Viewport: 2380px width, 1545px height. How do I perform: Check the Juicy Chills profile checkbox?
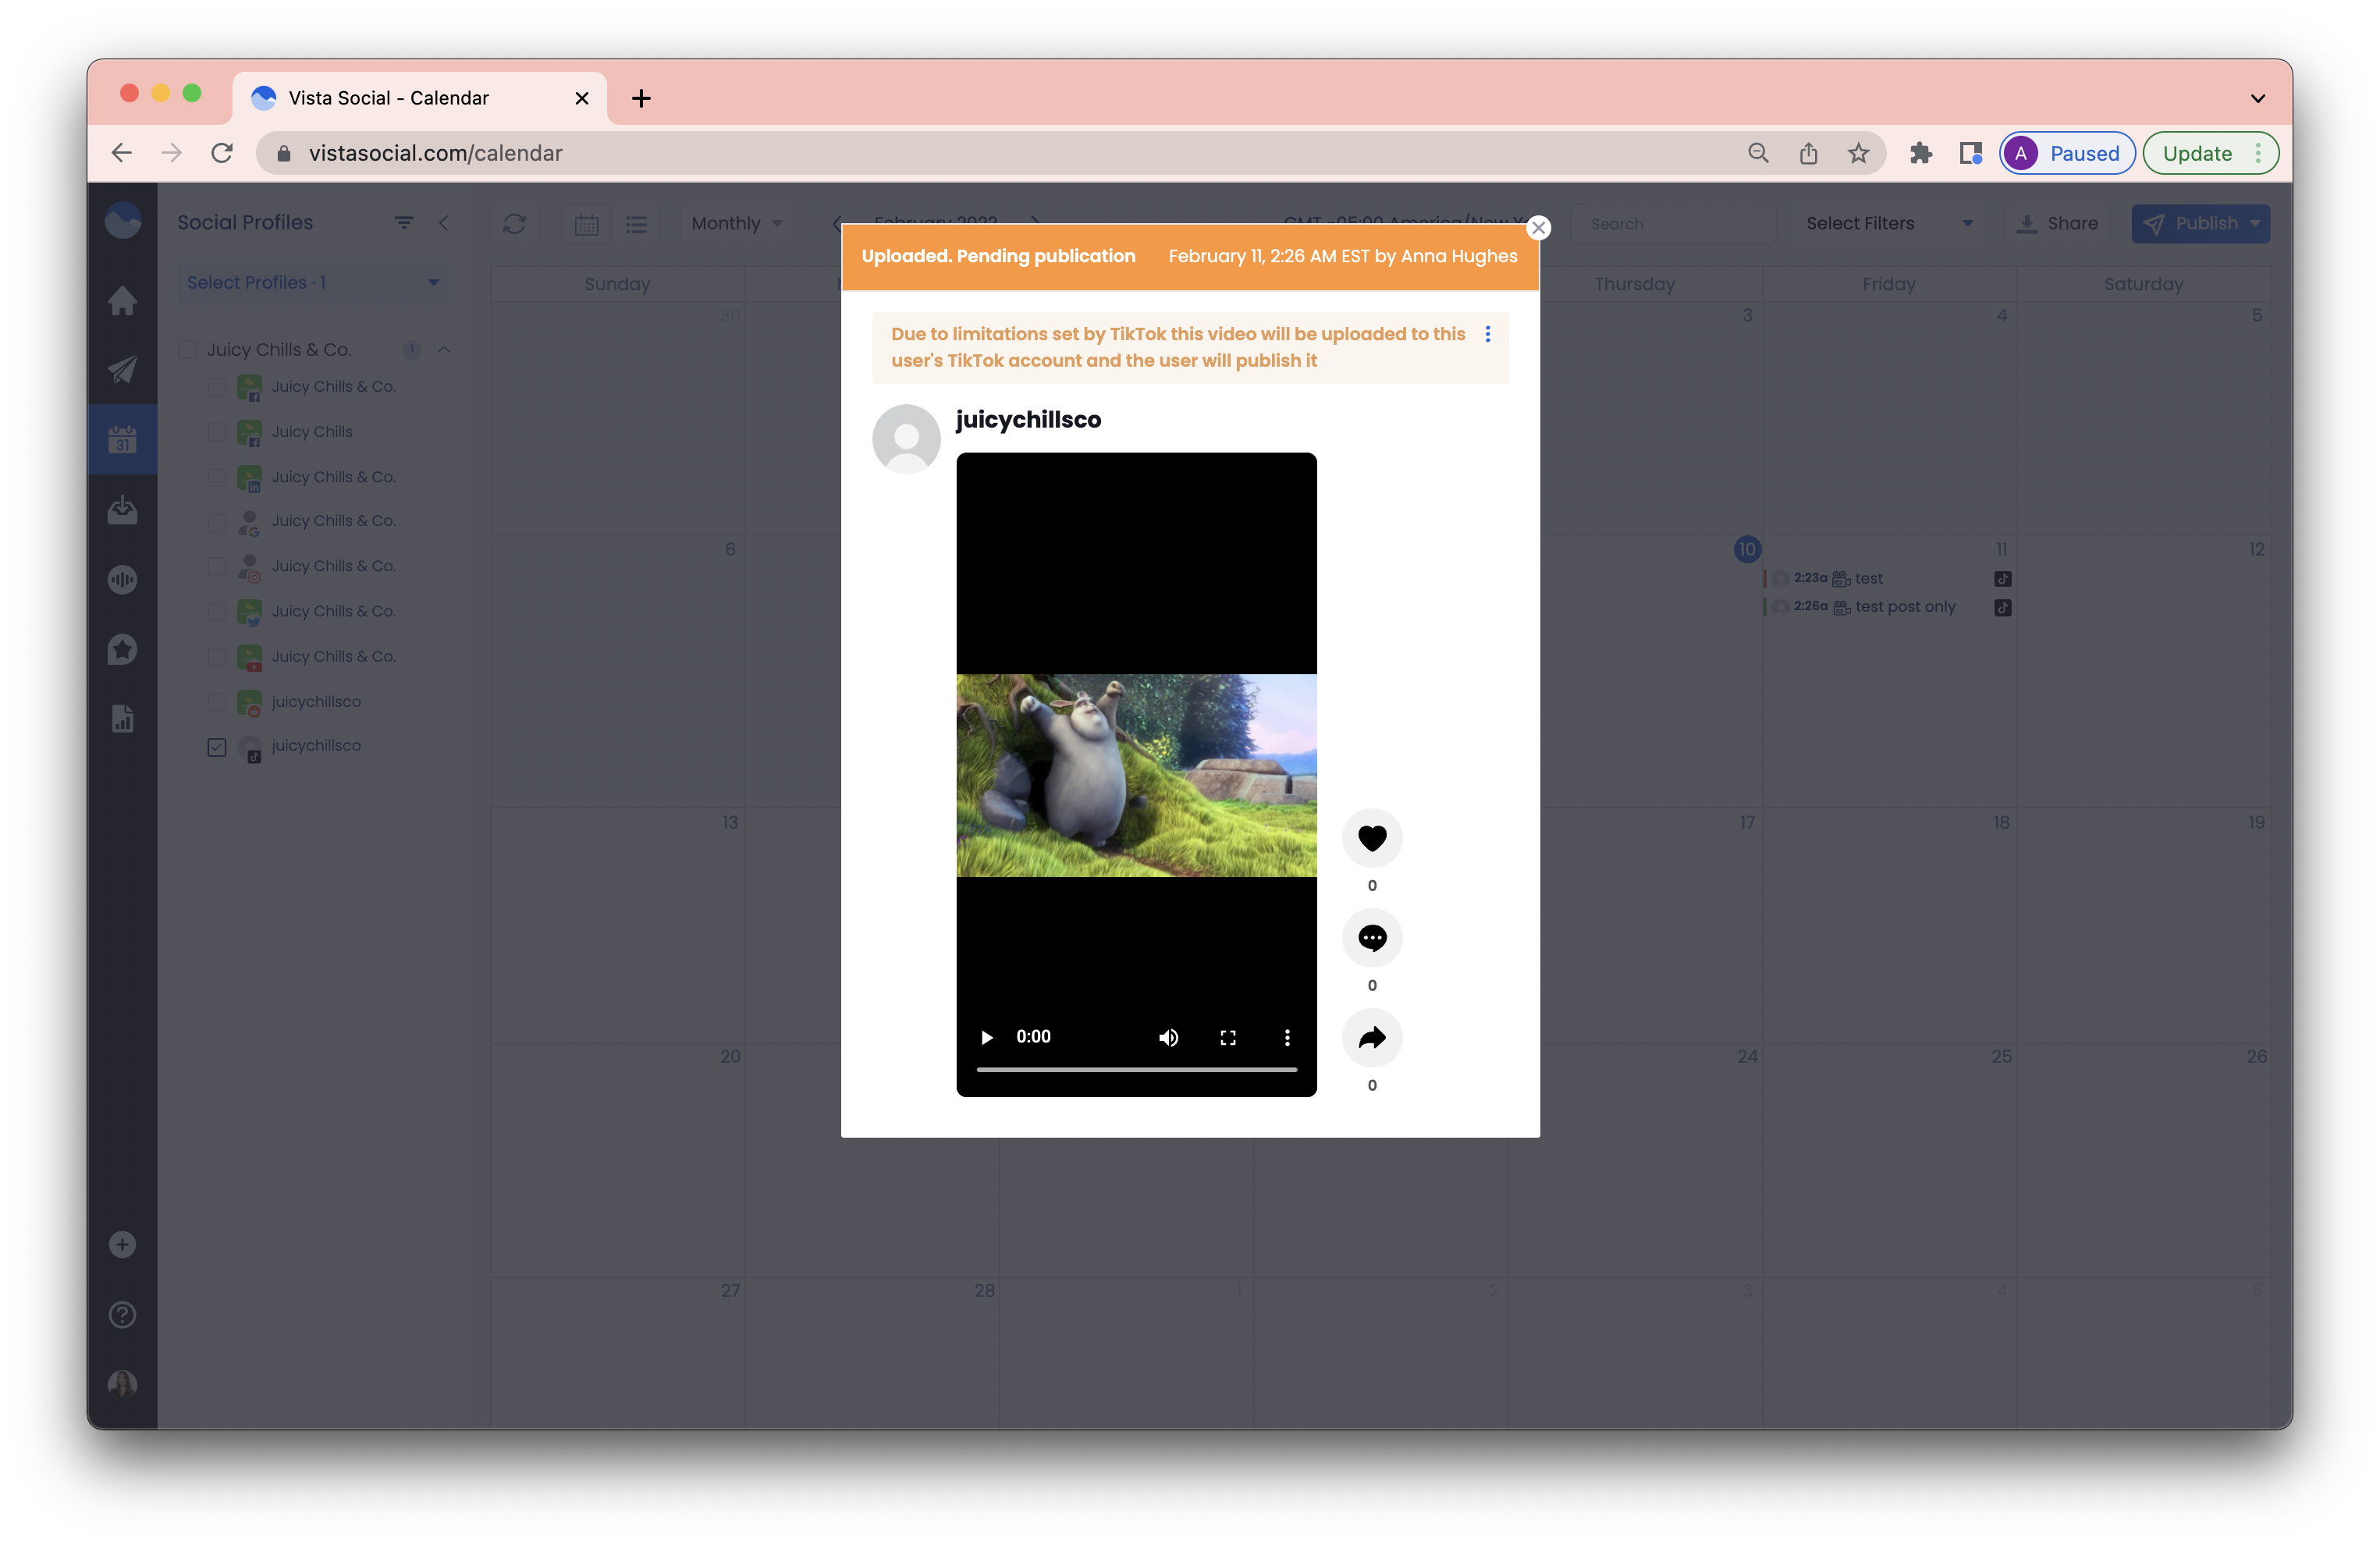point(216,431)
